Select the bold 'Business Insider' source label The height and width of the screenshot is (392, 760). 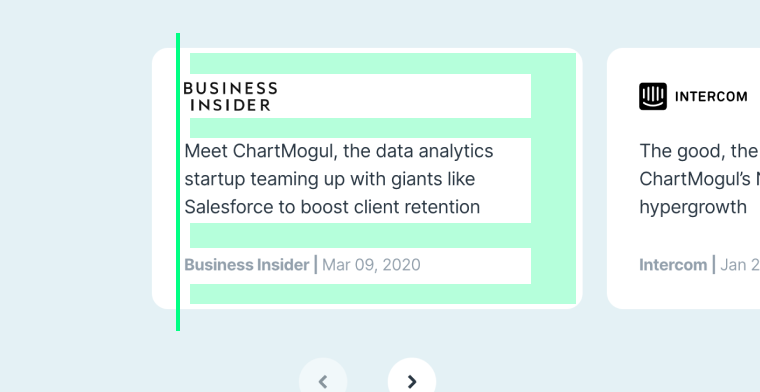click(247, 265)
